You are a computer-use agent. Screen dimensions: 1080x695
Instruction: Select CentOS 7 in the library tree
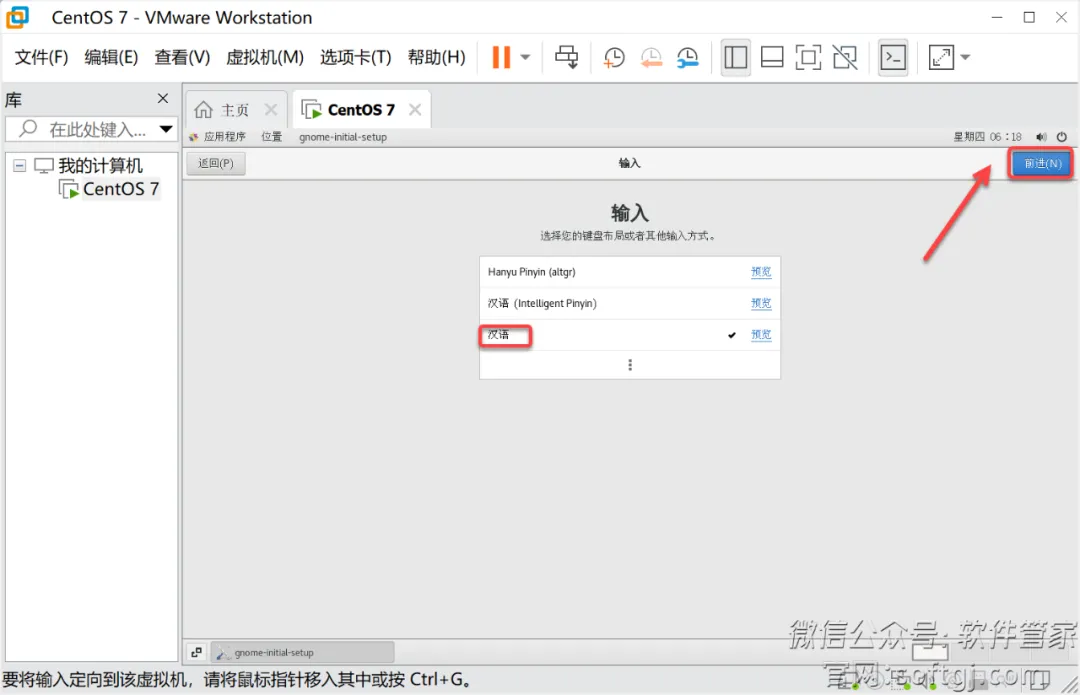(121, 189)
